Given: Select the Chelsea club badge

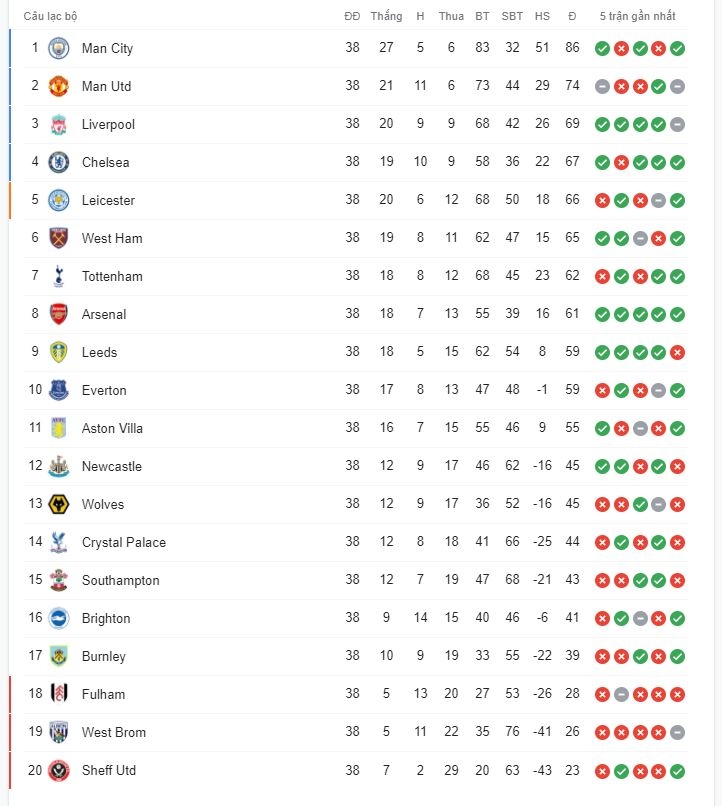Looking at the screenshot, I should pos(59,162).
